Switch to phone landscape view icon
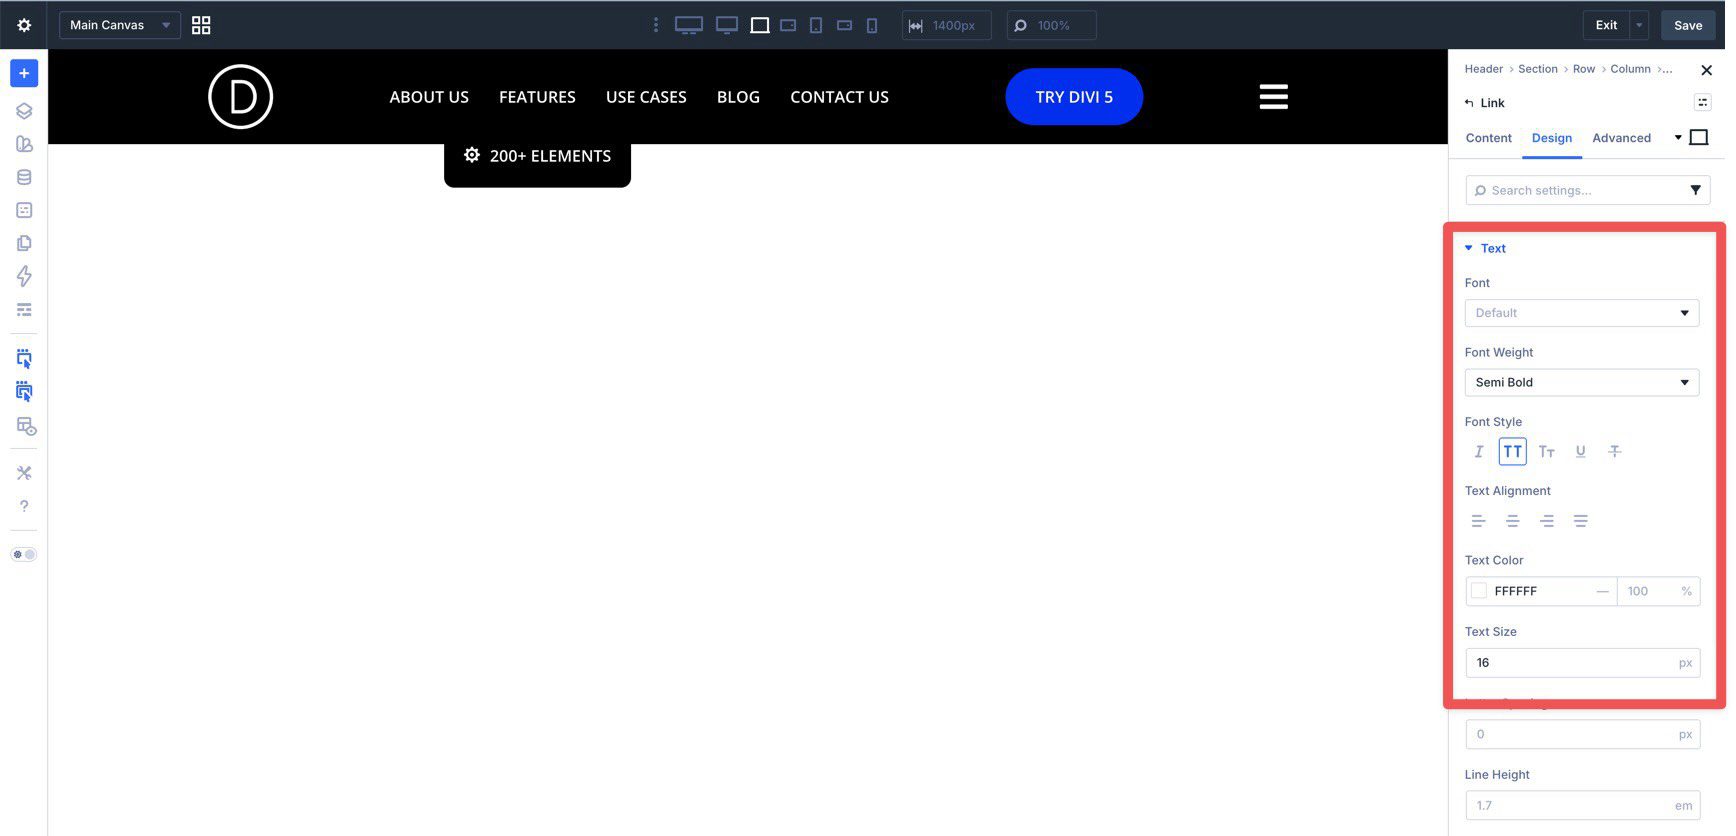 pyautogui.click(x=844, y=25)
